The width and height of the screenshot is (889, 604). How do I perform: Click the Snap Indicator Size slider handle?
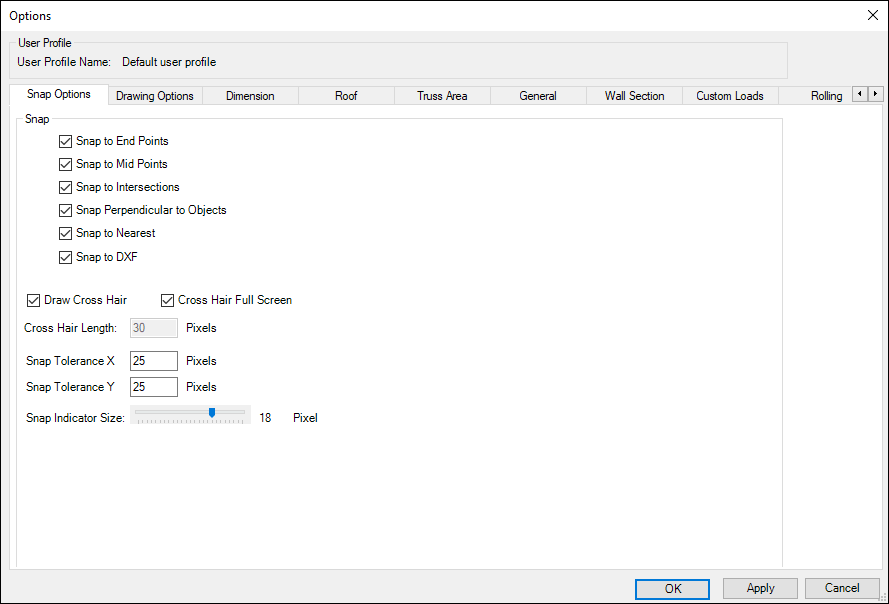click(x=212, y=412)
